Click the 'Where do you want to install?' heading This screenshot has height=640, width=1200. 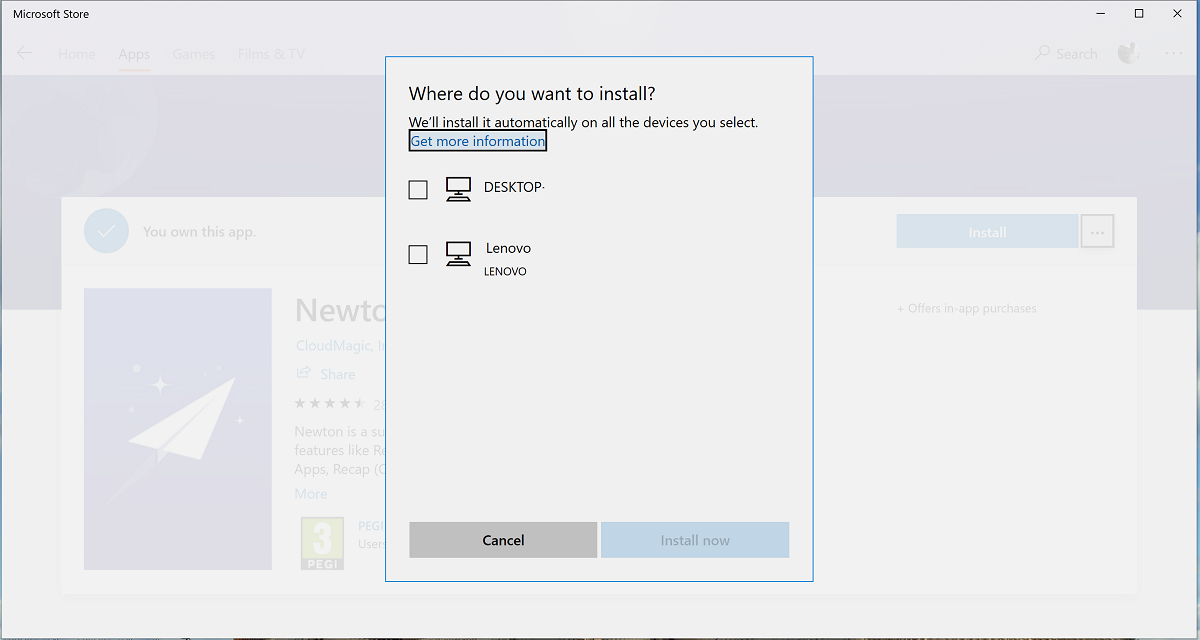[x=532, y=94]
